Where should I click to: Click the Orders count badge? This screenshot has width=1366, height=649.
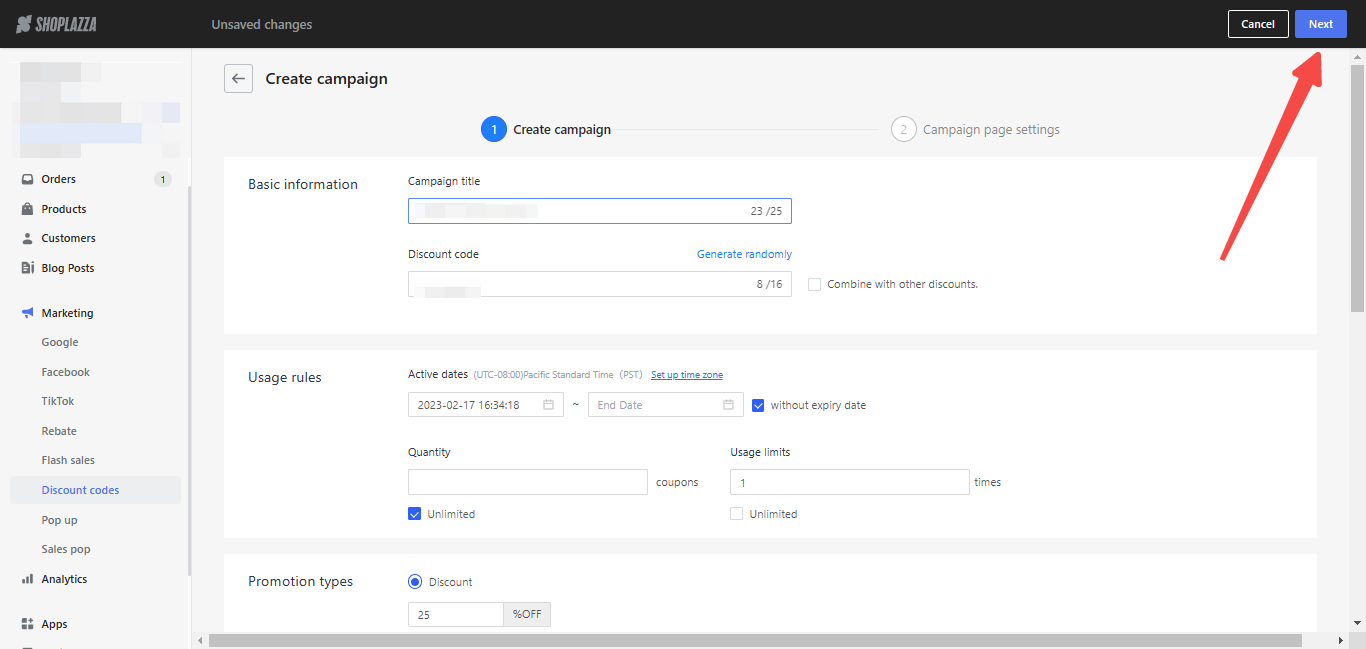pyautogui.click(x=162, y=179)
